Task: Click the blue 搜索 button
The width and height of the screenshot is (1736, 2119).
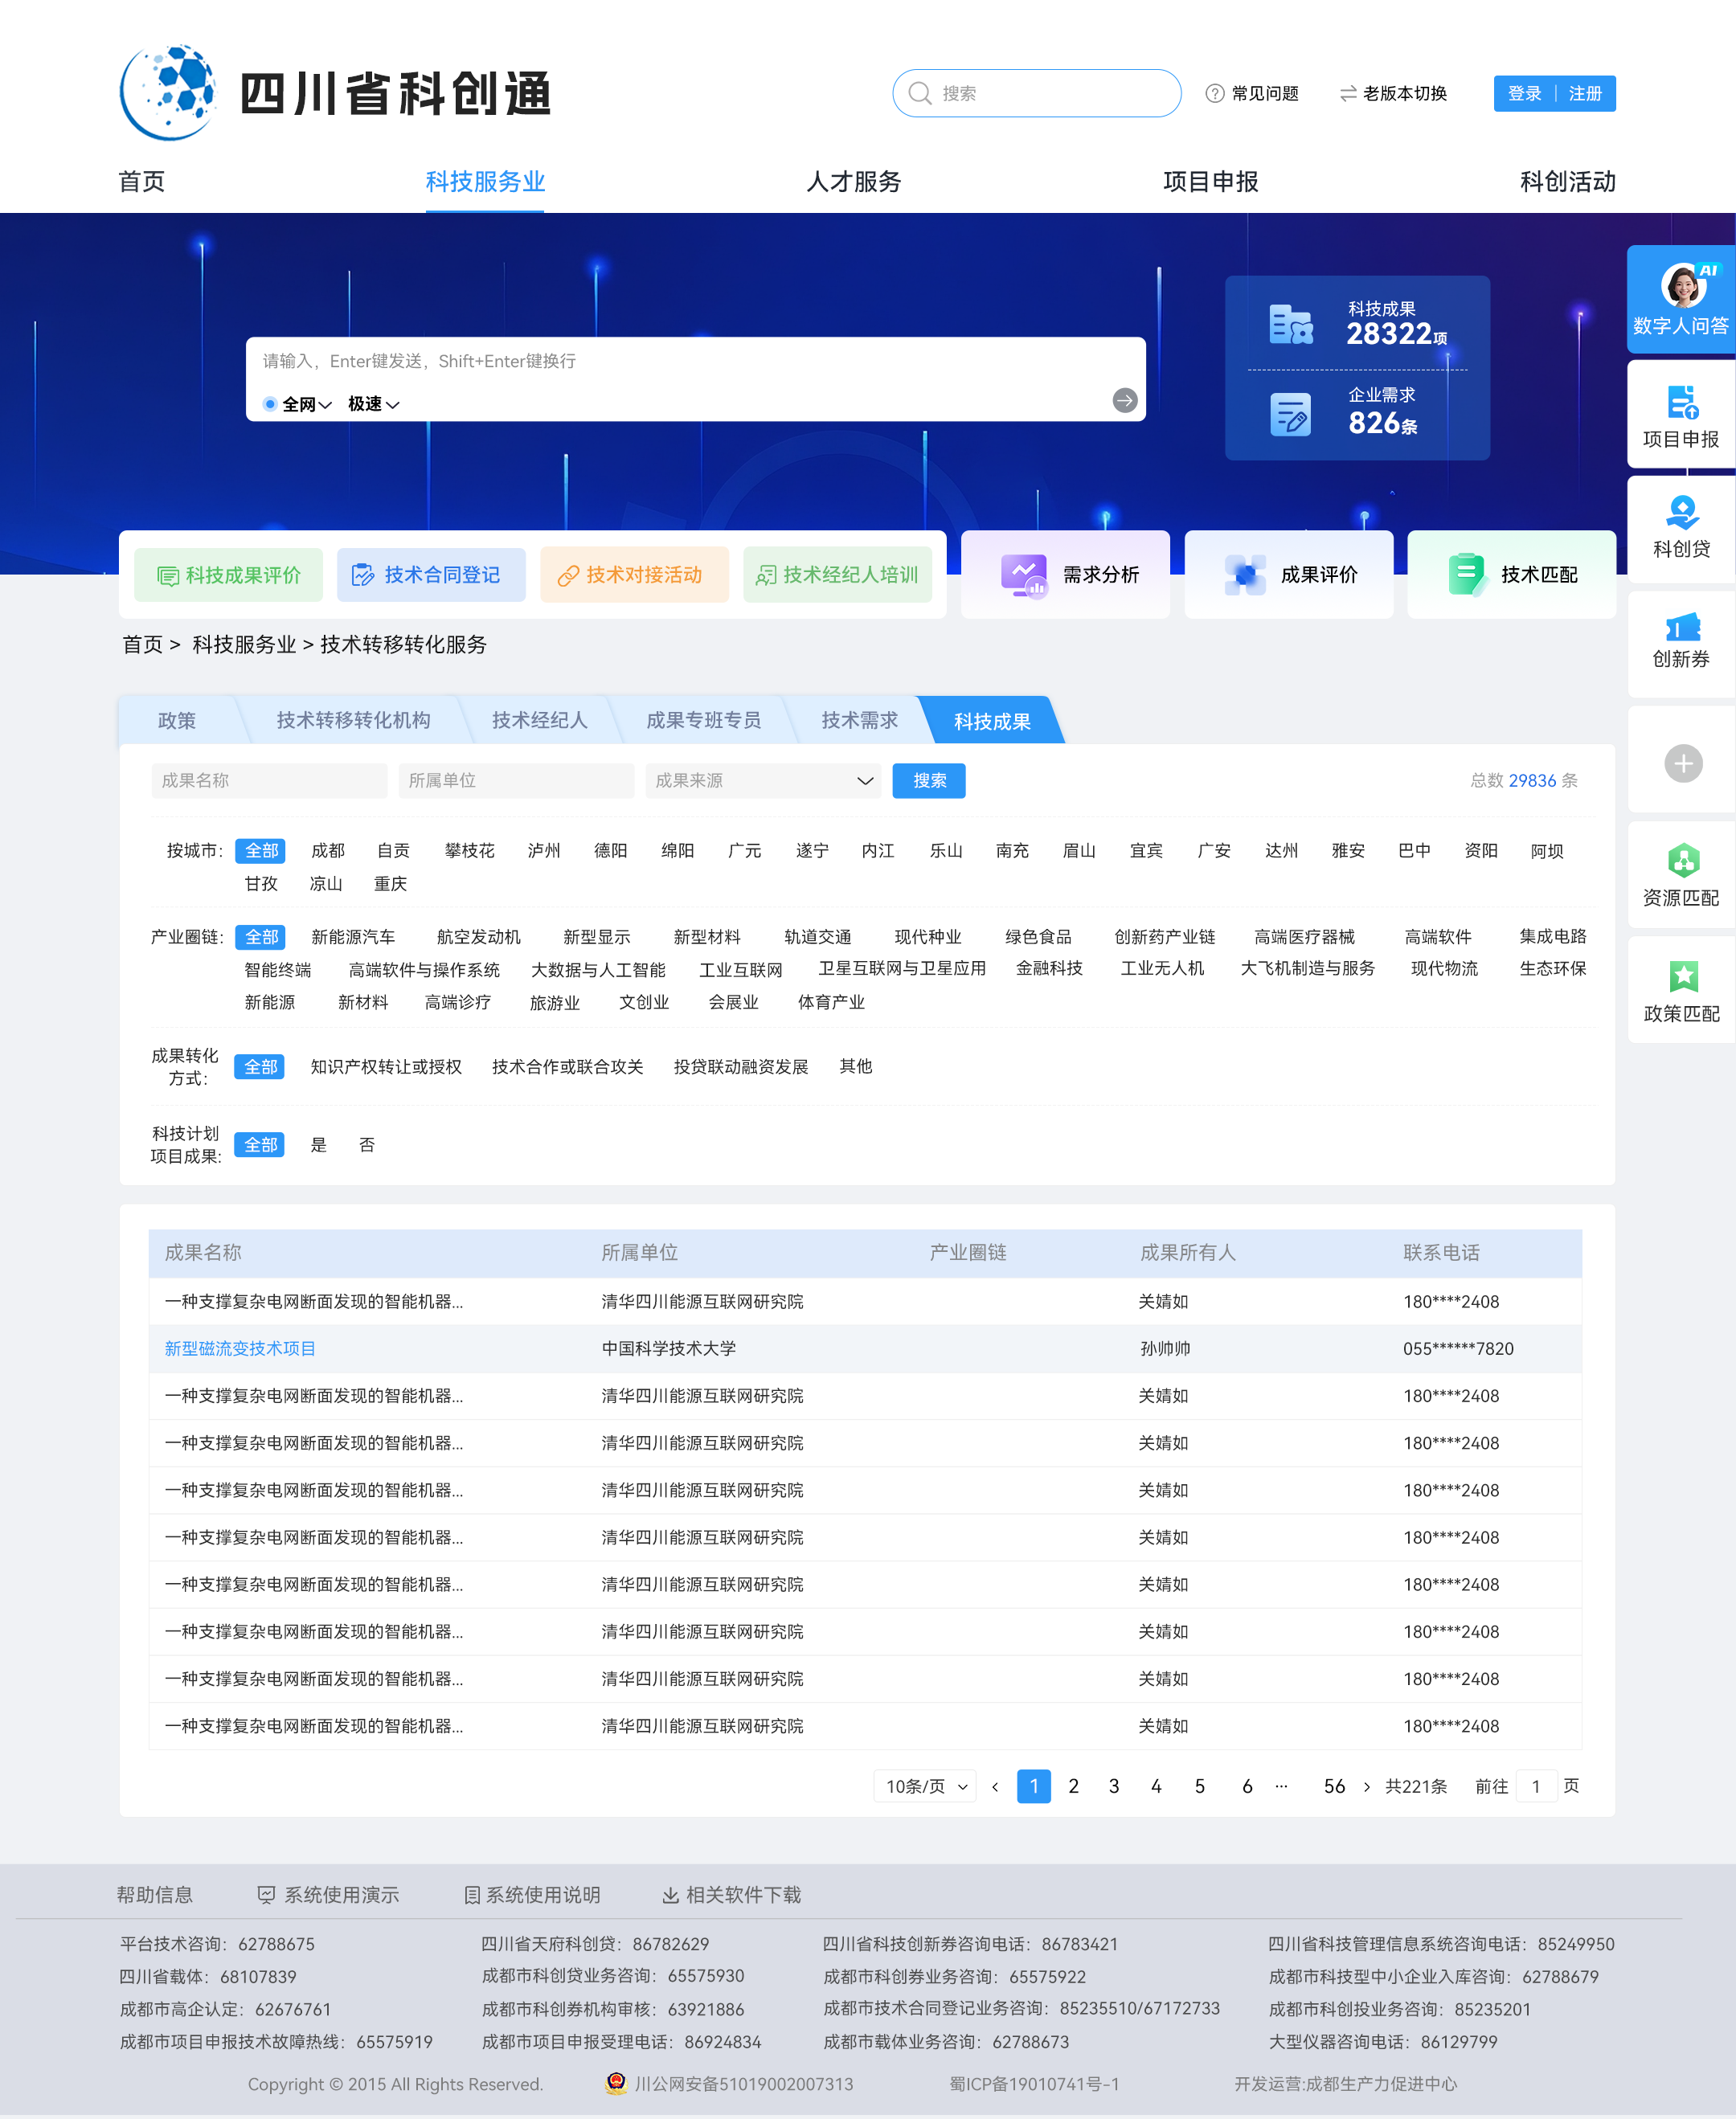Action: (x=928, y=780)
